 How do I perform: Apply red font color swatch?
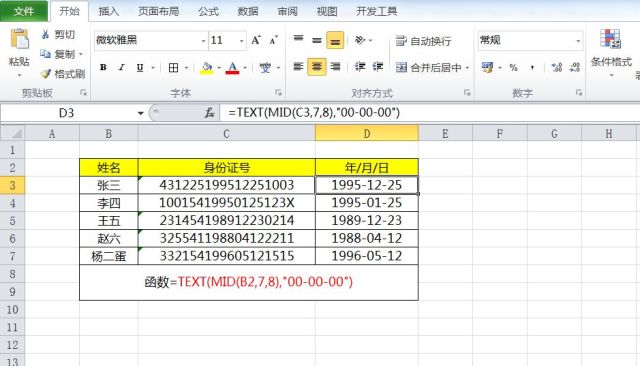pos(232,67)
